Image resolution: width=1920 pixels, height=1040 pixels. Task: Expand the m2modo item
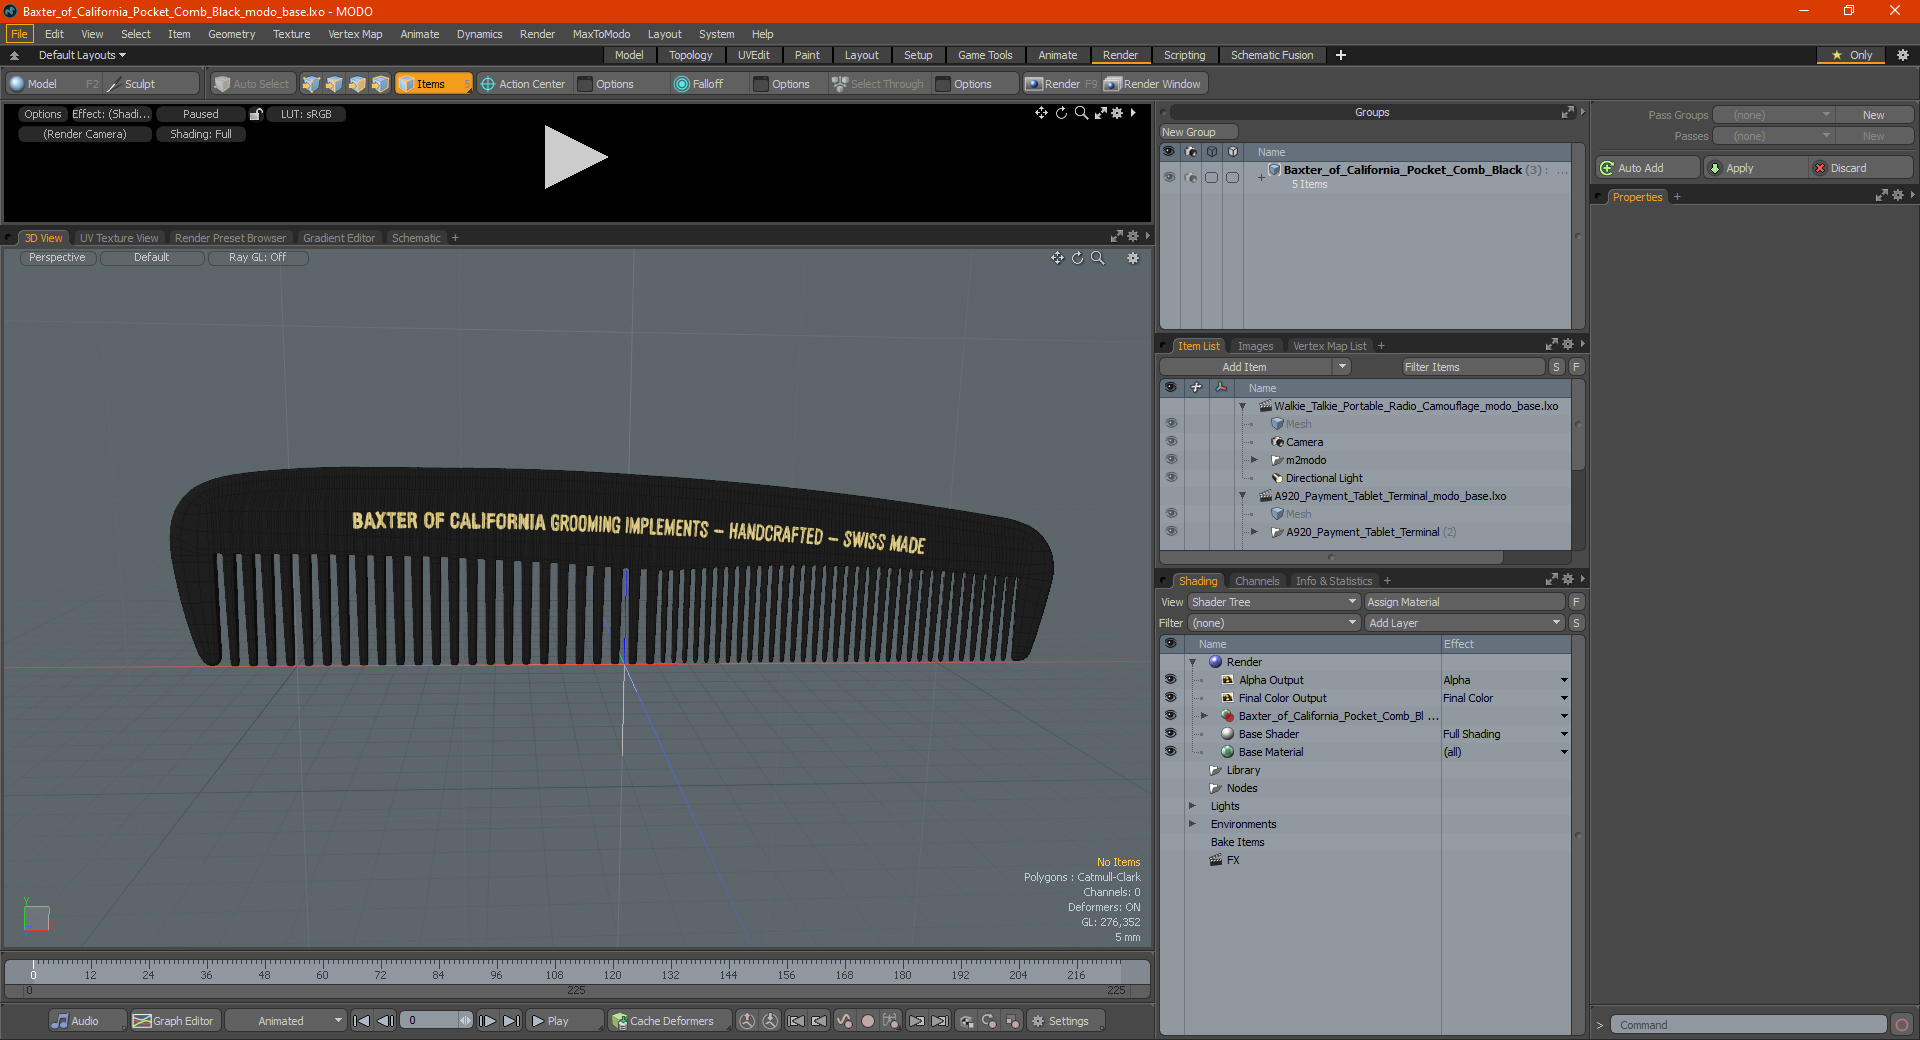coord(1254,460)
